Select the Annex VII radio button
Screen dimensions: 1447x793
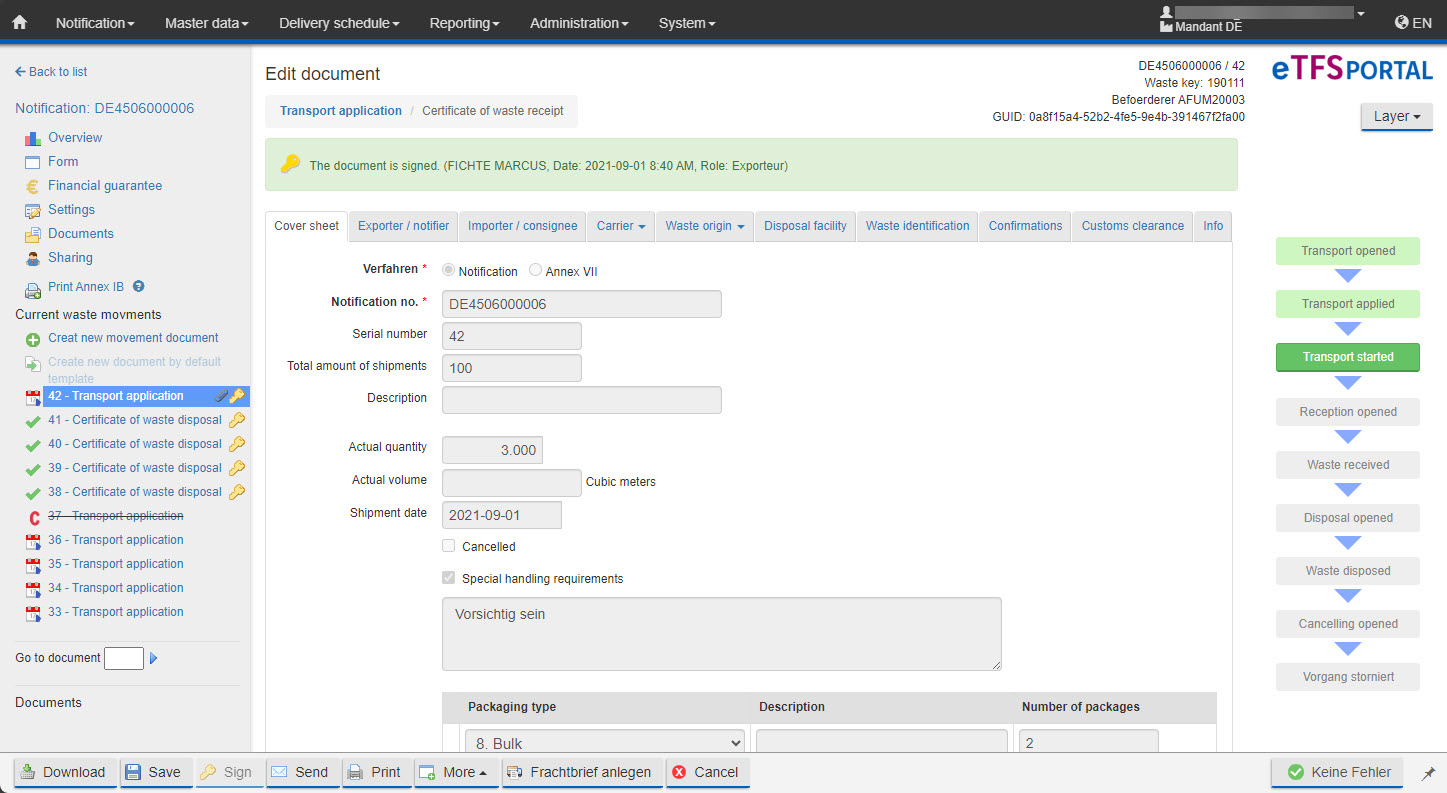click(x=536, y=271)
